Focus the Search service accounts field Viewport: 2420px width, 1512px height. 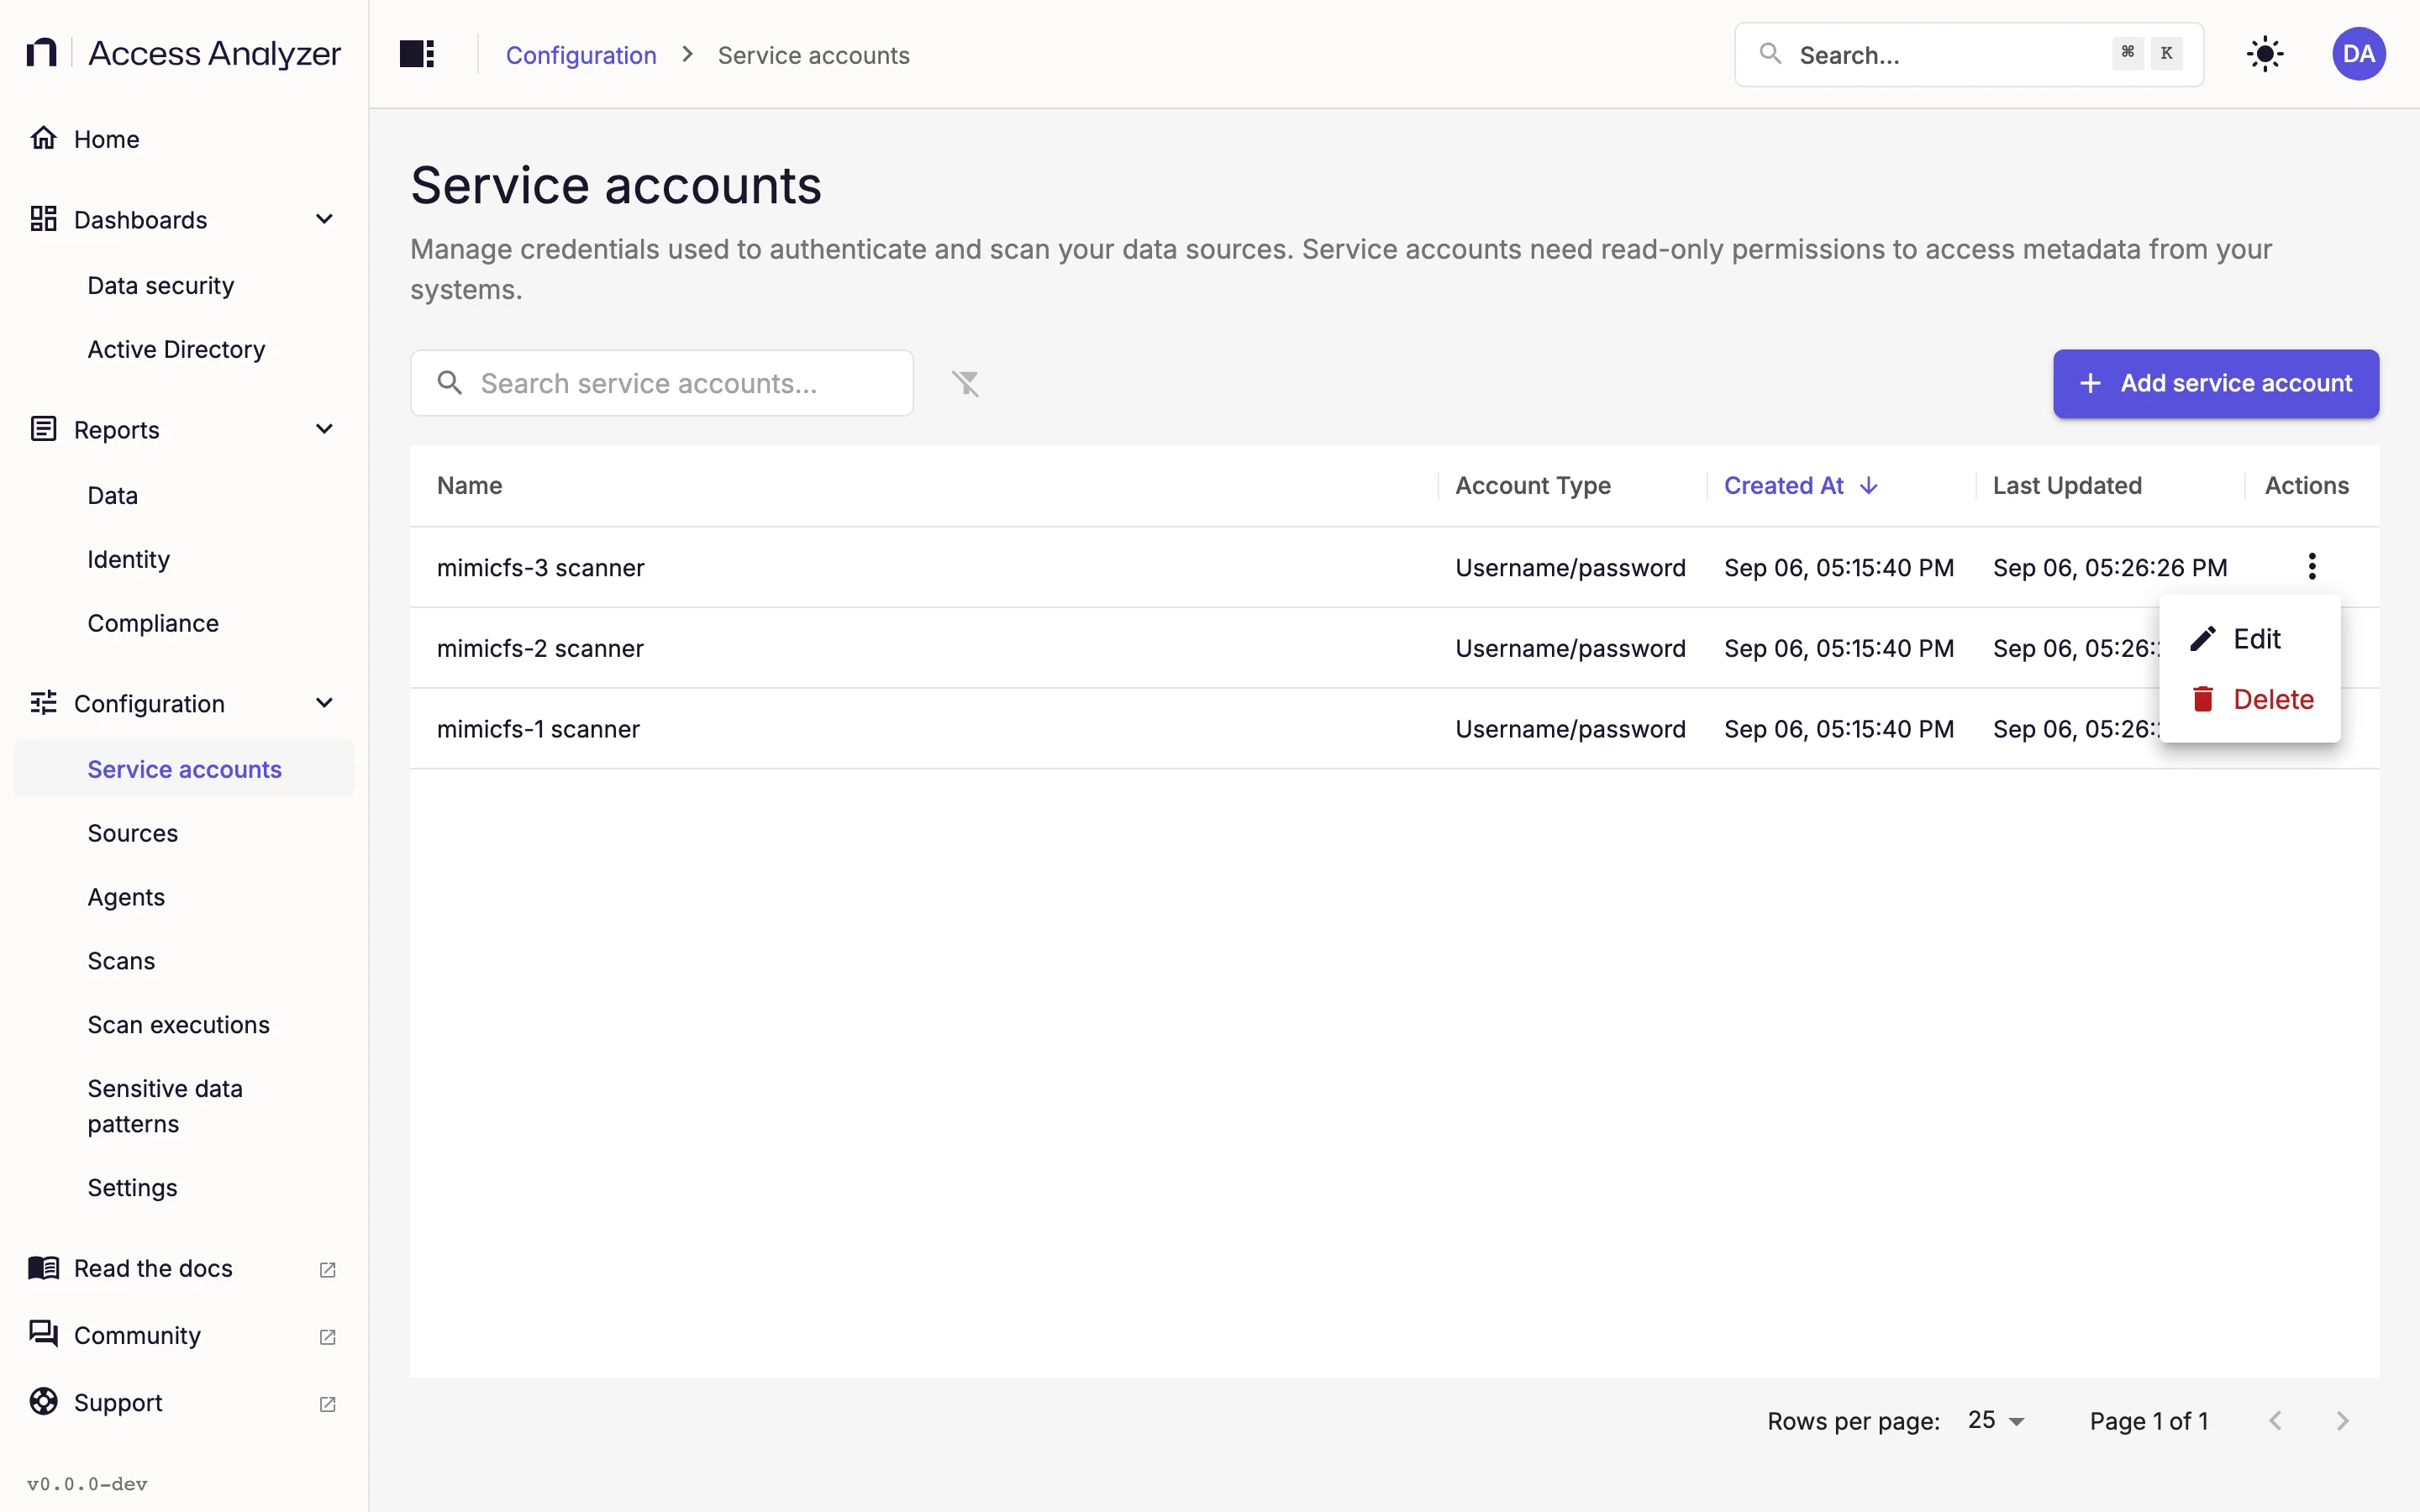661,383
